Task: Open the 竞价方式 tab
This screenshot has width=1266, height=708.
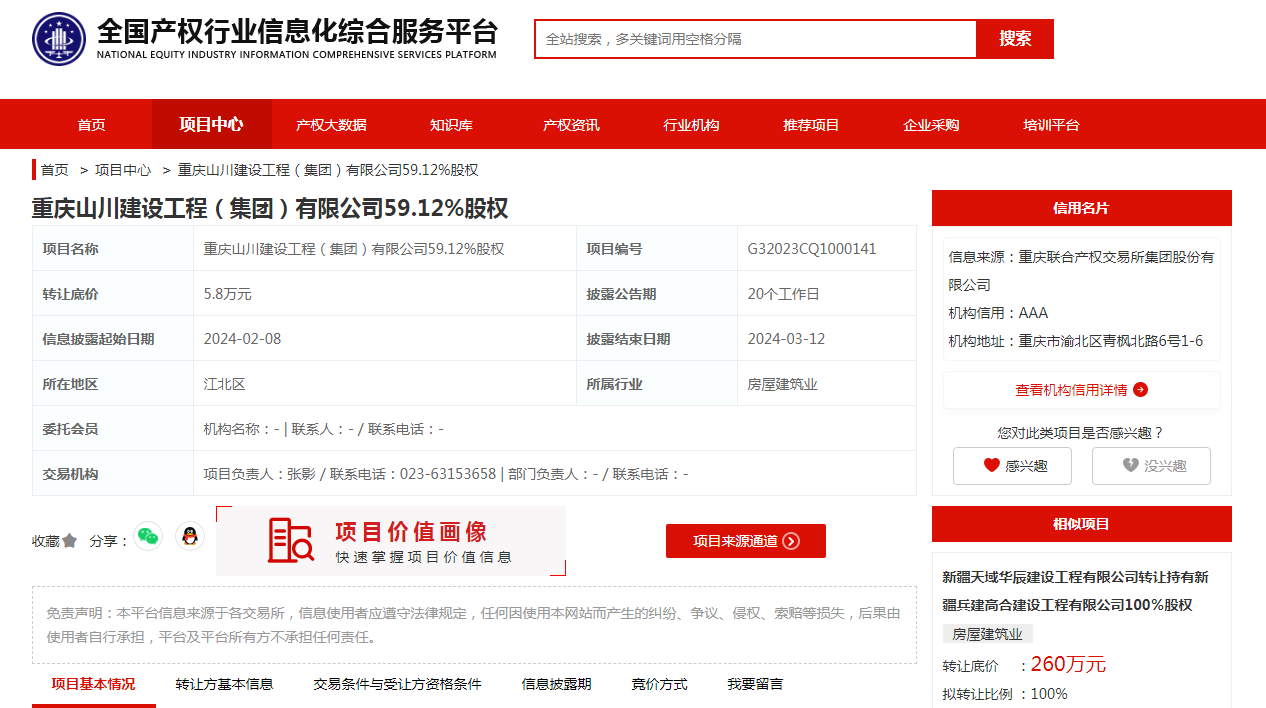Action: pos(659,684)
